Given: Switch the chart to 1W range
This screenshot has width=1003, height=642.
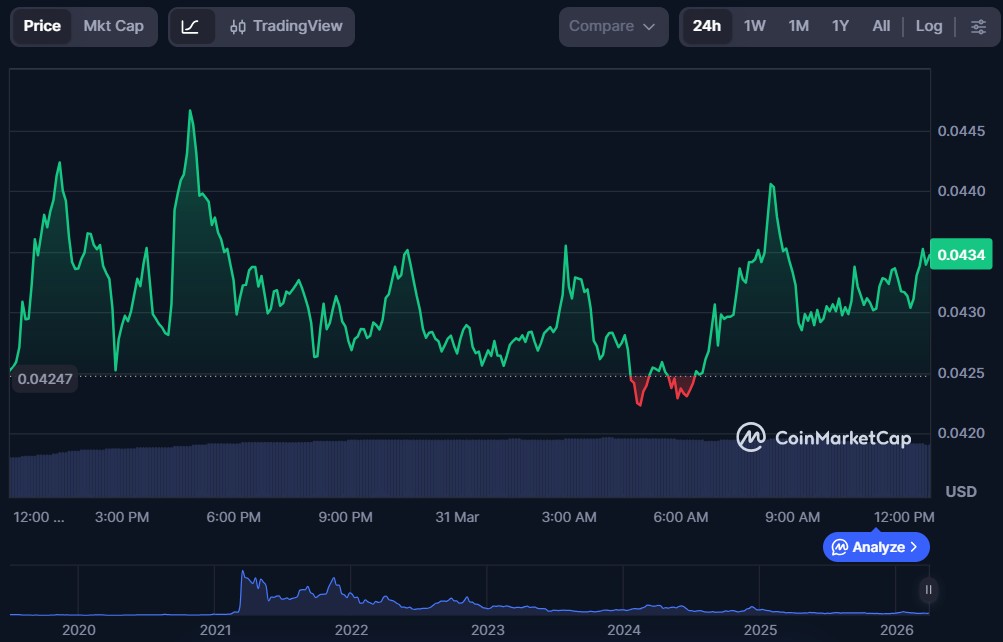Looking at the screenshot, I should click(754, 26).
